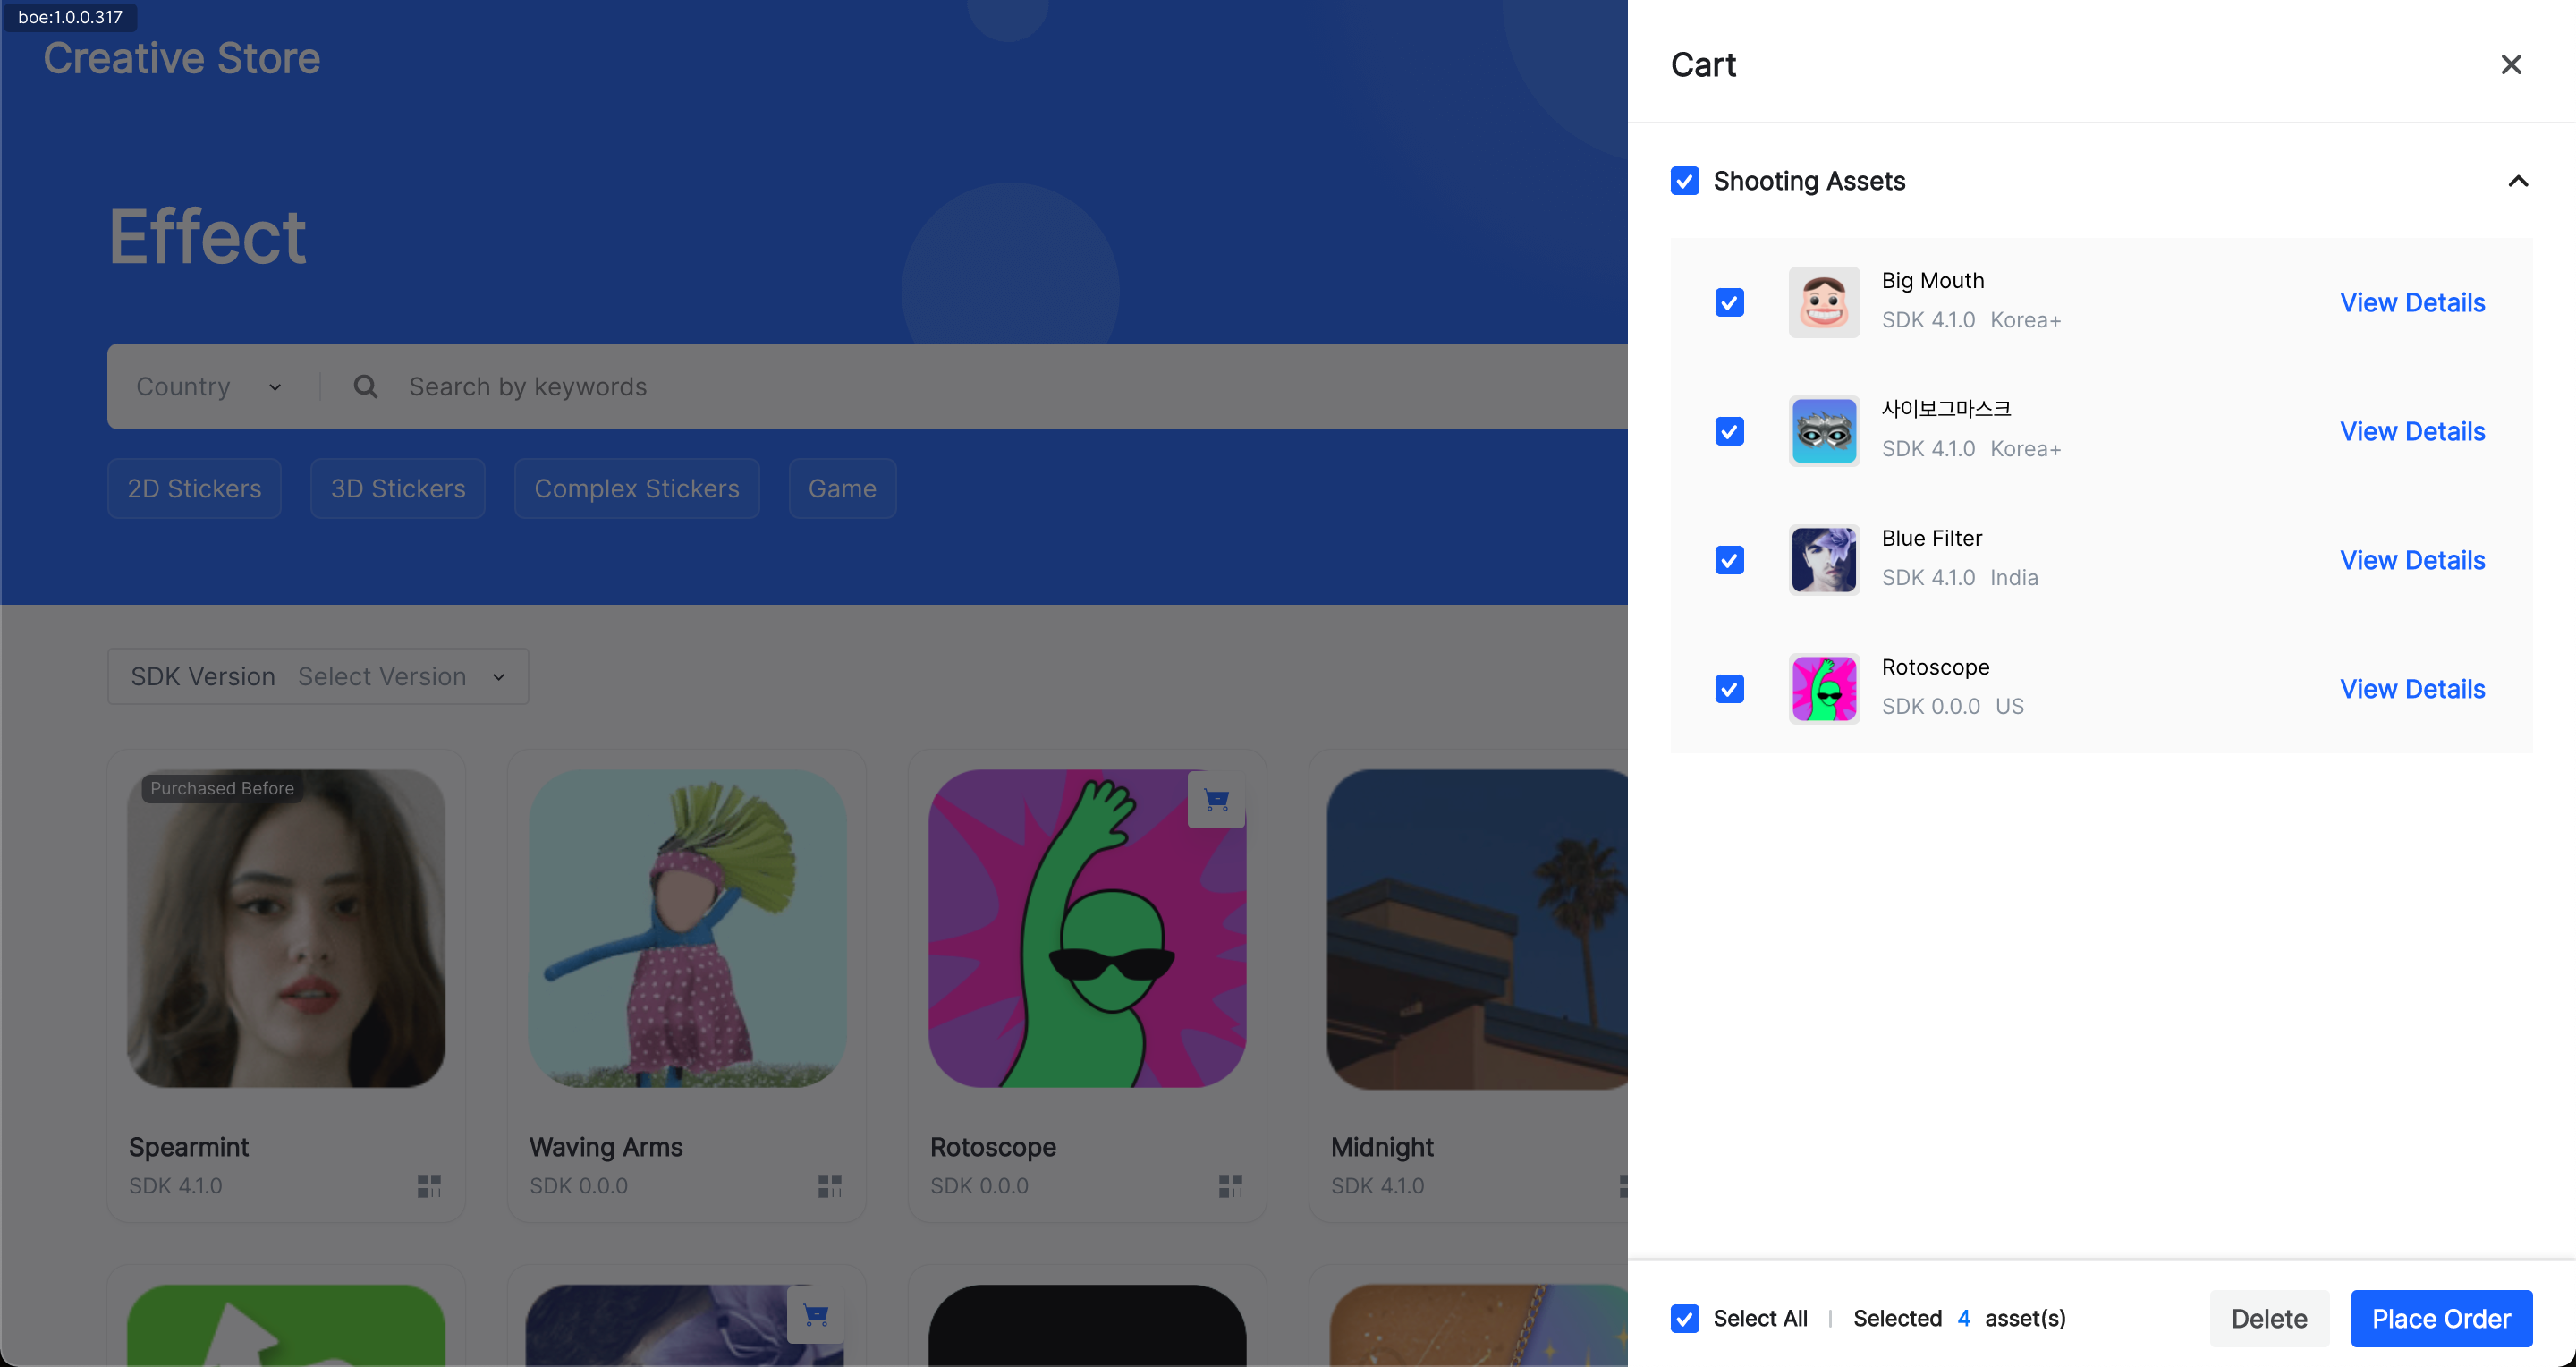The height and width of the screenshot is (1367, 2576).
Task: Click the Place Order button
Action: (2441, 1318)
